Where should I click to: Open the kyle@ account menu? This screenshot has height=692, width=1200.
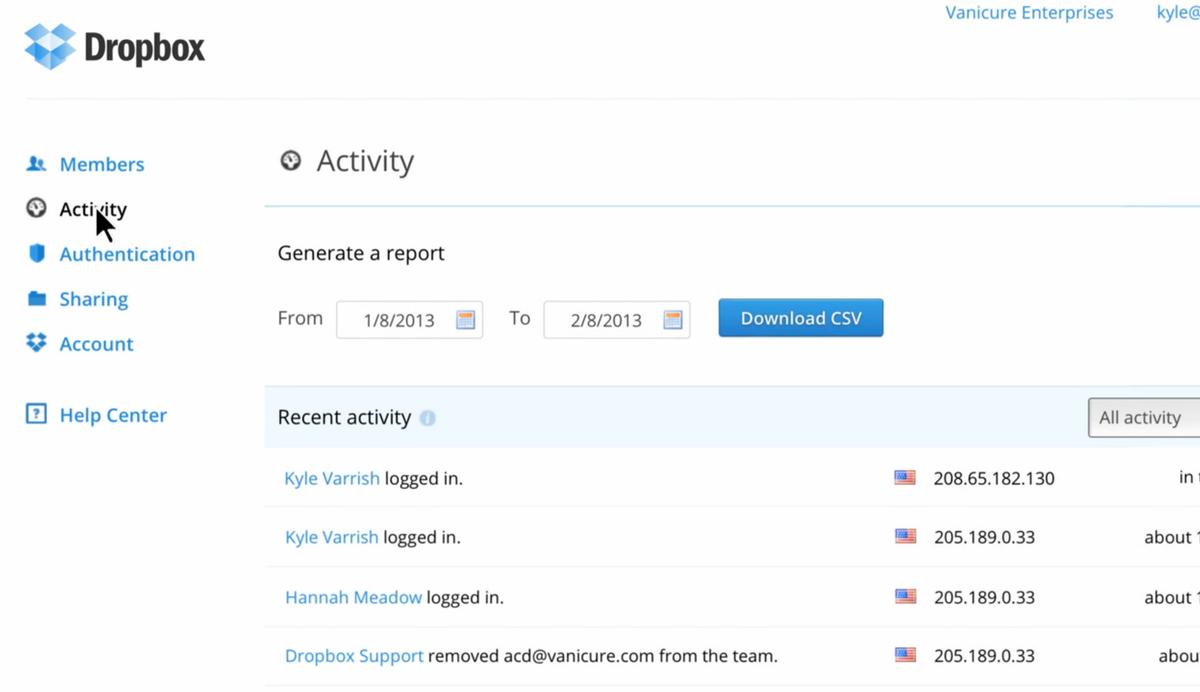[x=1178, y=13]
